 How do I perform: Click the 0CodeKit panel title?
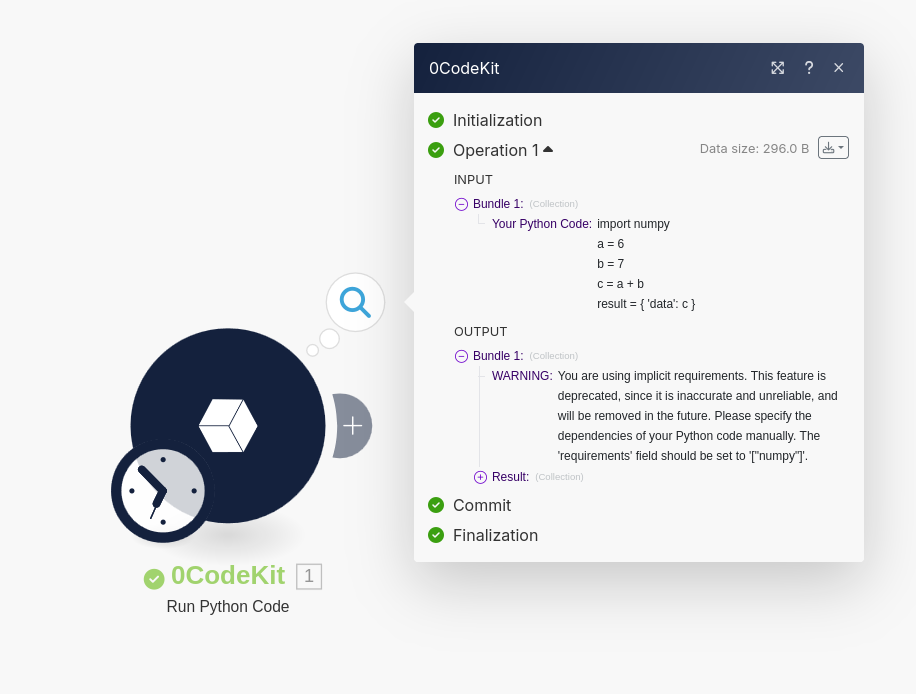click(464, 68)
